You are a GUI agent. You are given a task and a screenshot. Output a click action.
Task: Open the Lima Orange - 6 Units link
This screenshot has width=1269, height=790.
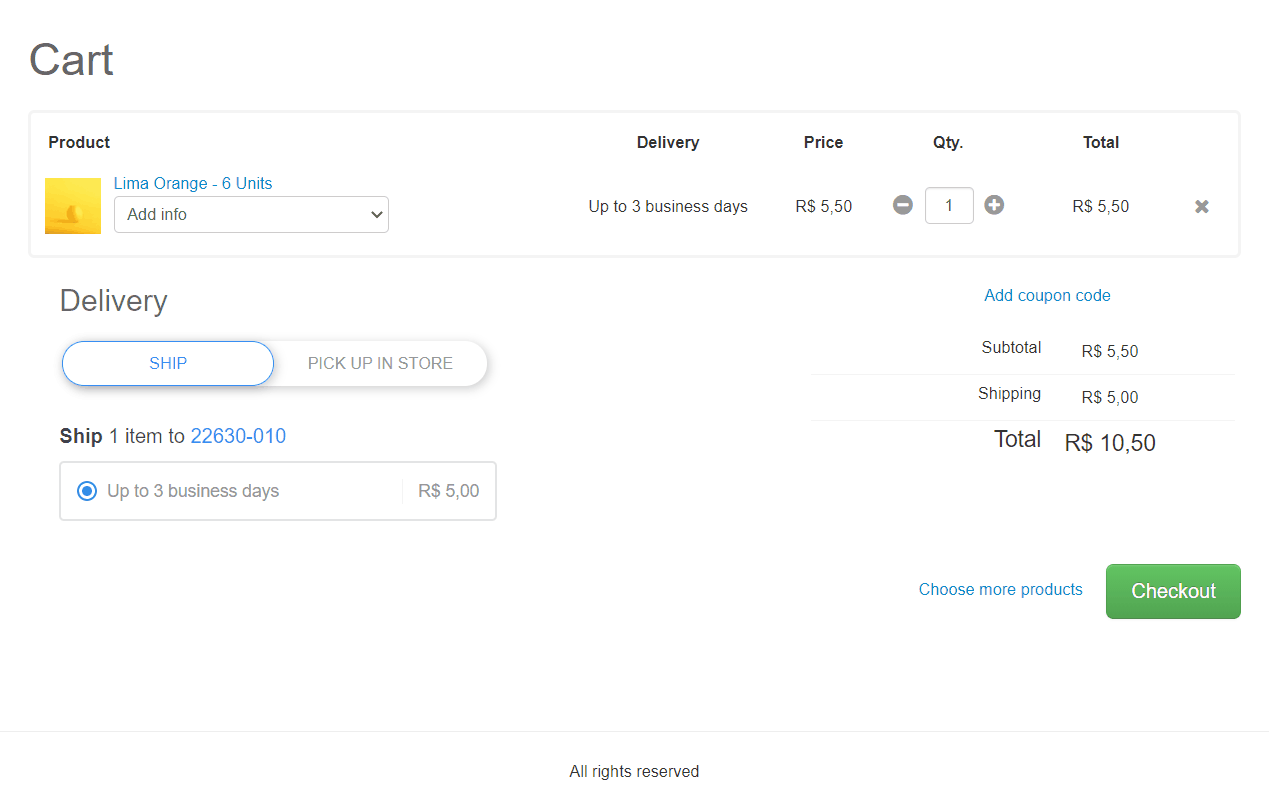[x=193, y=183]
